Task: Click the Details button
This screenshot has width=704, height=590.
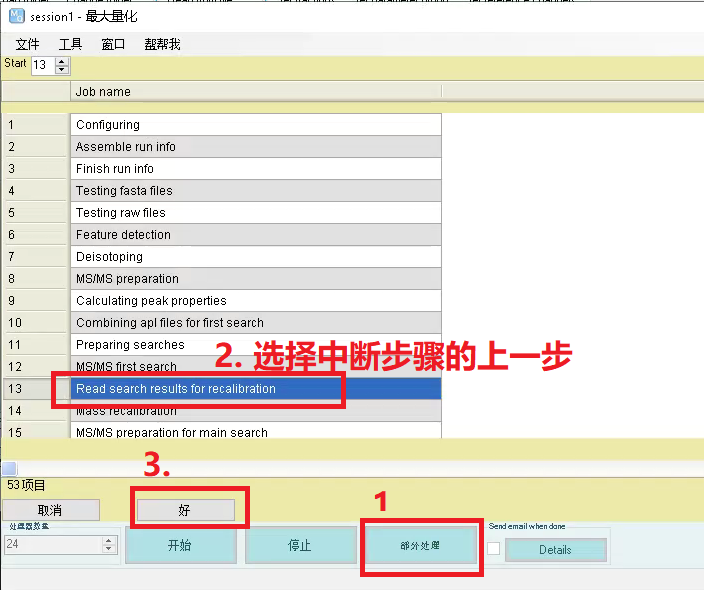Action: point(555,549)
